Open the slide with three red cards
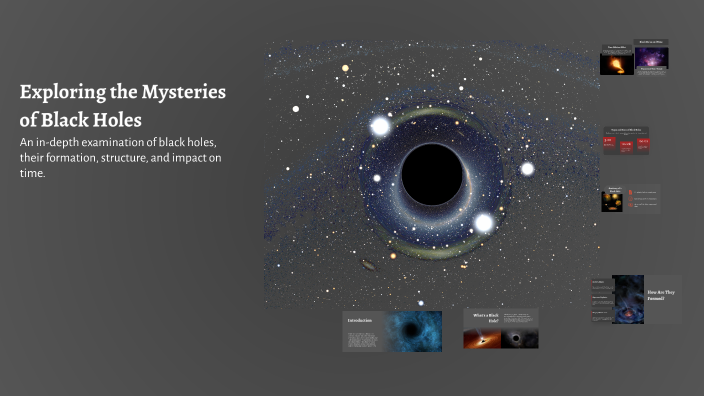This screenshot has height=396, width=704. click(x=626, y=141)
